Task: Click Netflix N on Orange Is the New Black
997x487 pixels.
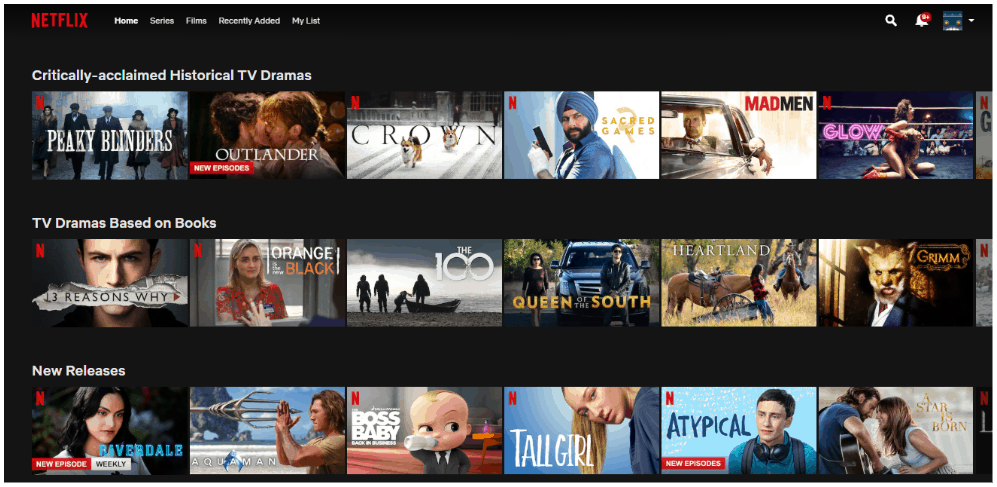Action: [198, 250]
